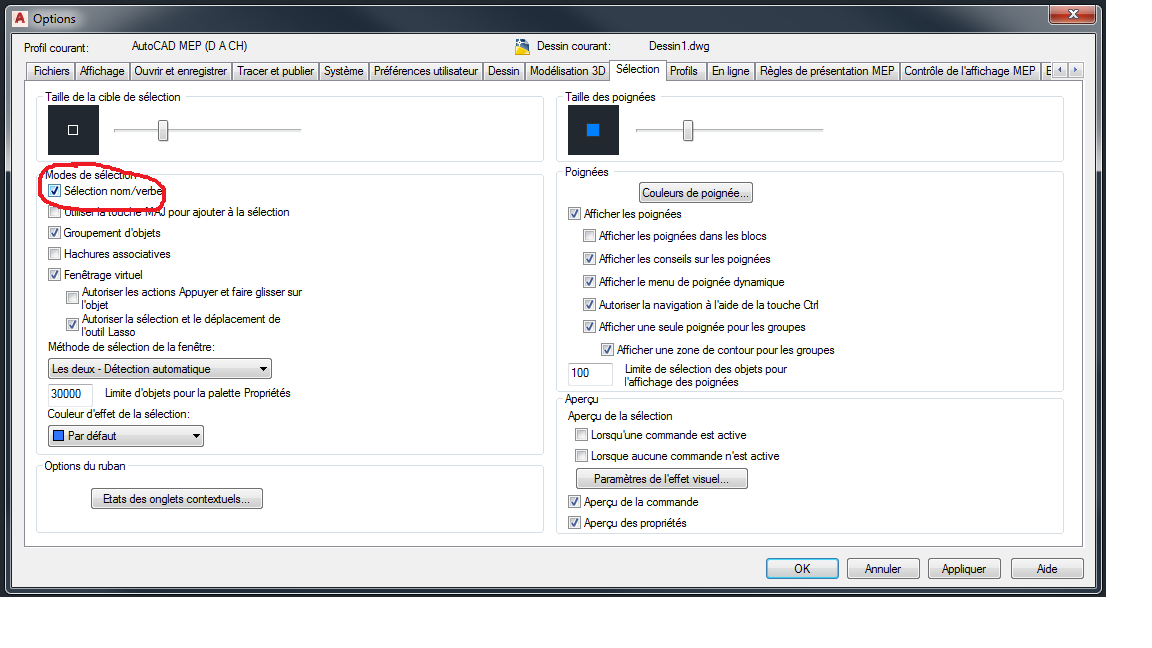1152x648 pixels.
Task: Click Etats des onglets contextuels
Action: coord(176,498)
